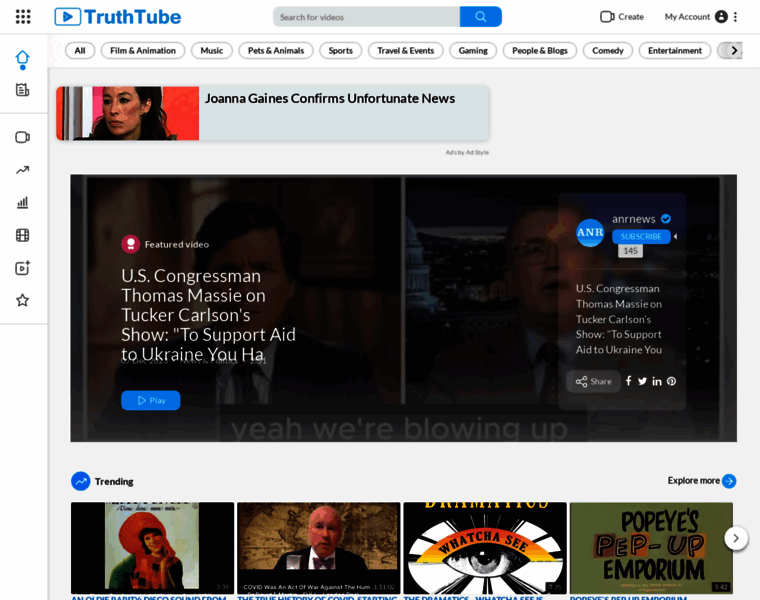Click the TruthTube logo

click(118, 17)
